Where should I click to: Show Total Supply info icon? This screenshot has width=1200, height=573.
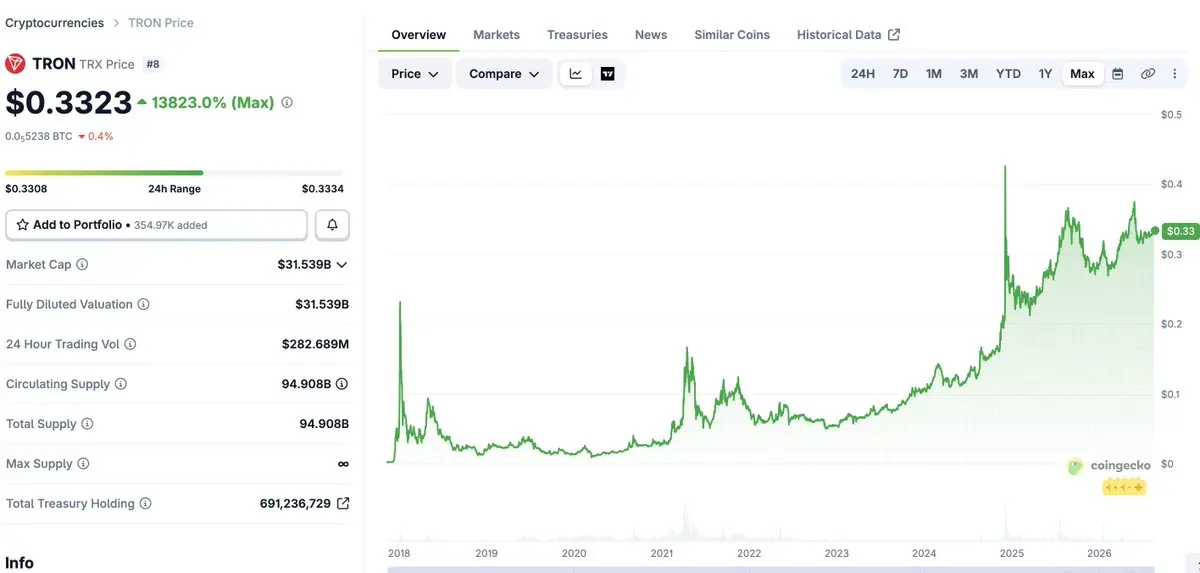click(x=87, y=424)
